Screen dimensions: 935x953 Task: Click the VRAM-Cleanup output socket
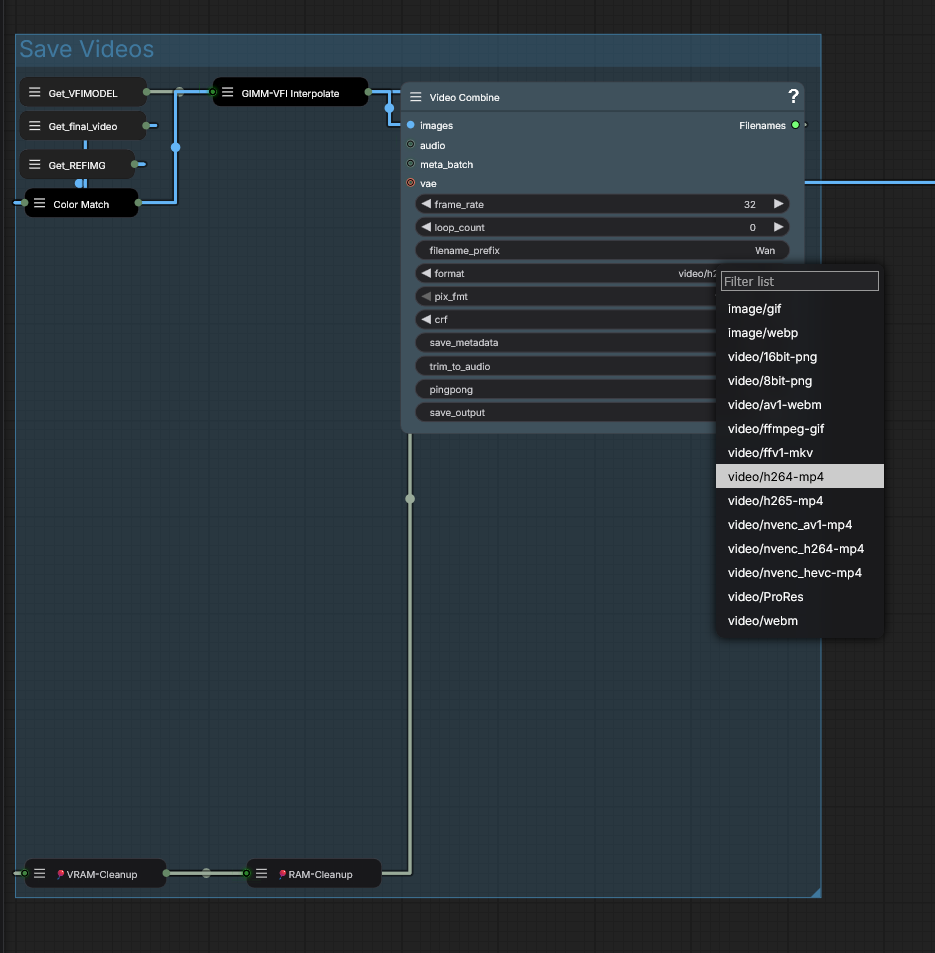pyautogui.click(x=166, y=873)
